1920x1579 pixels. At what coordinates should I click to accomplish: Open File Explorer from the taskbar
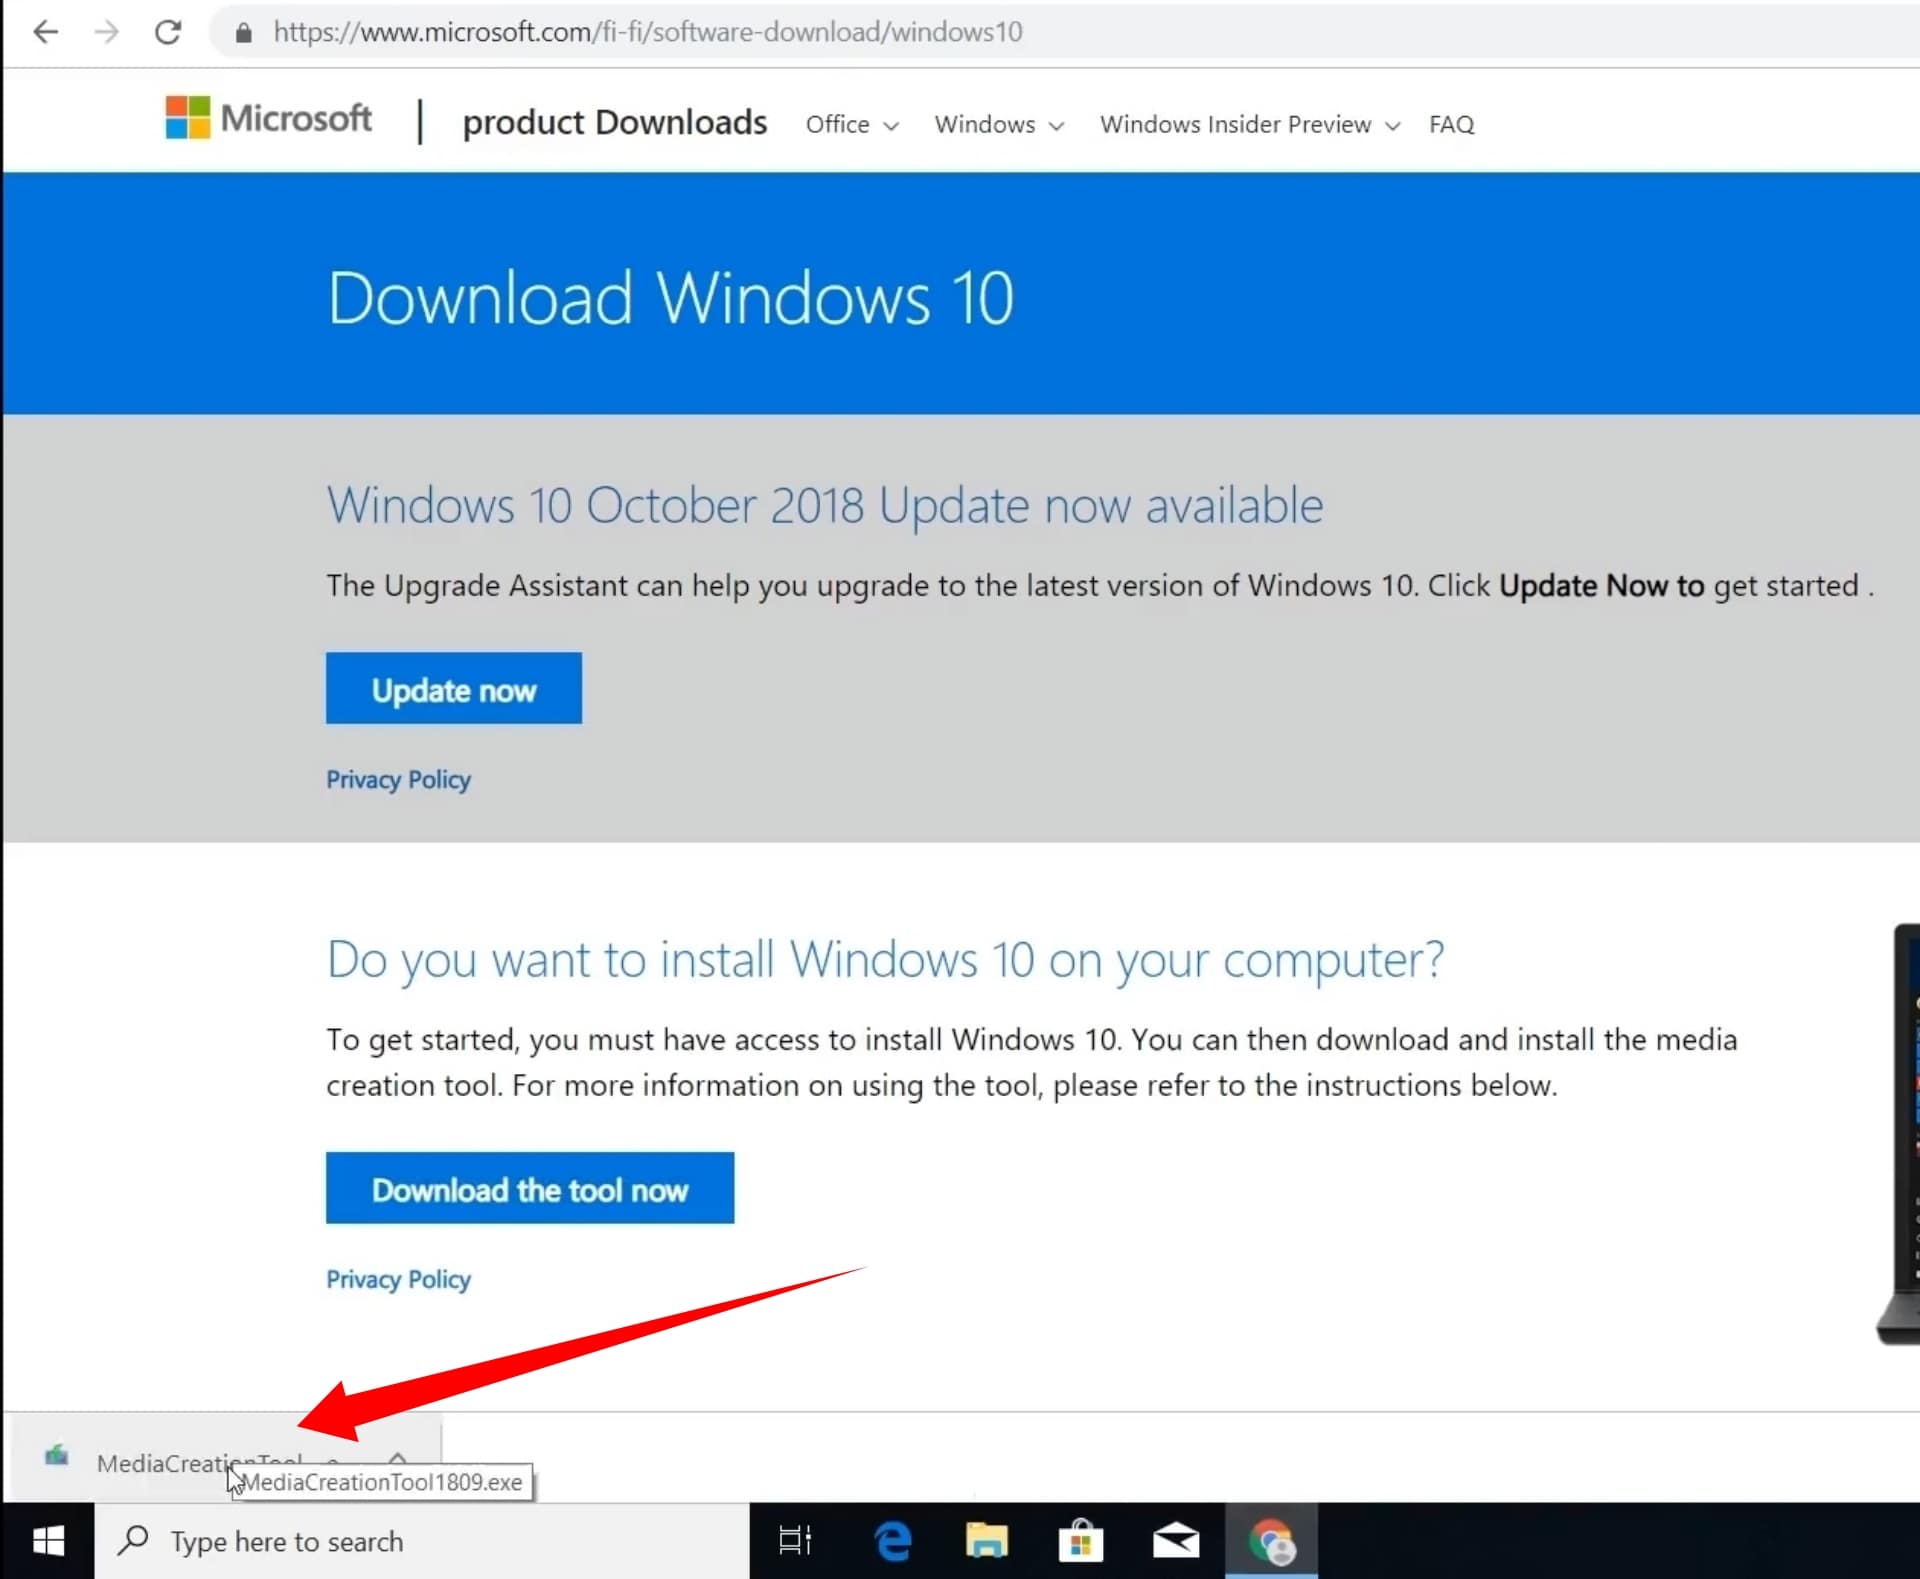(986, 1541)
